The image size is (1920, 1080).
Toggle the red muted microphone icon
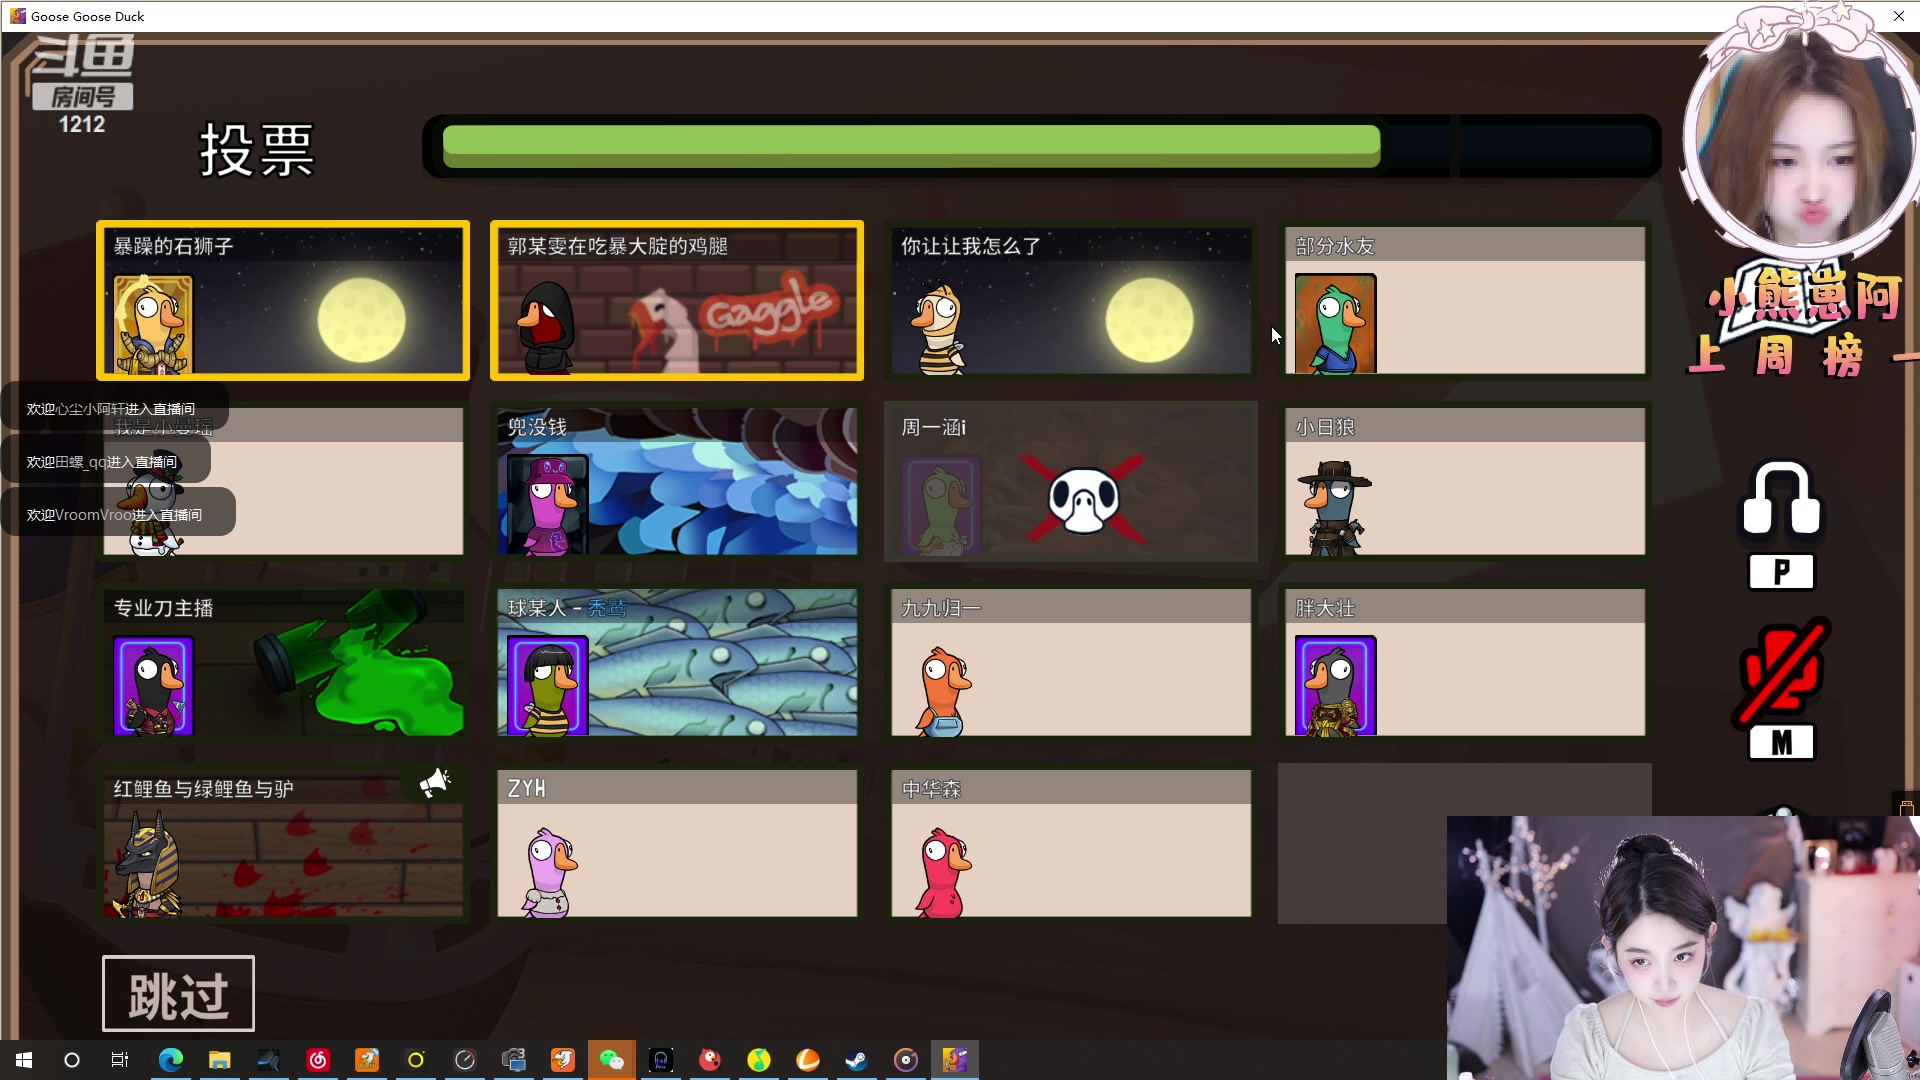1781,671
